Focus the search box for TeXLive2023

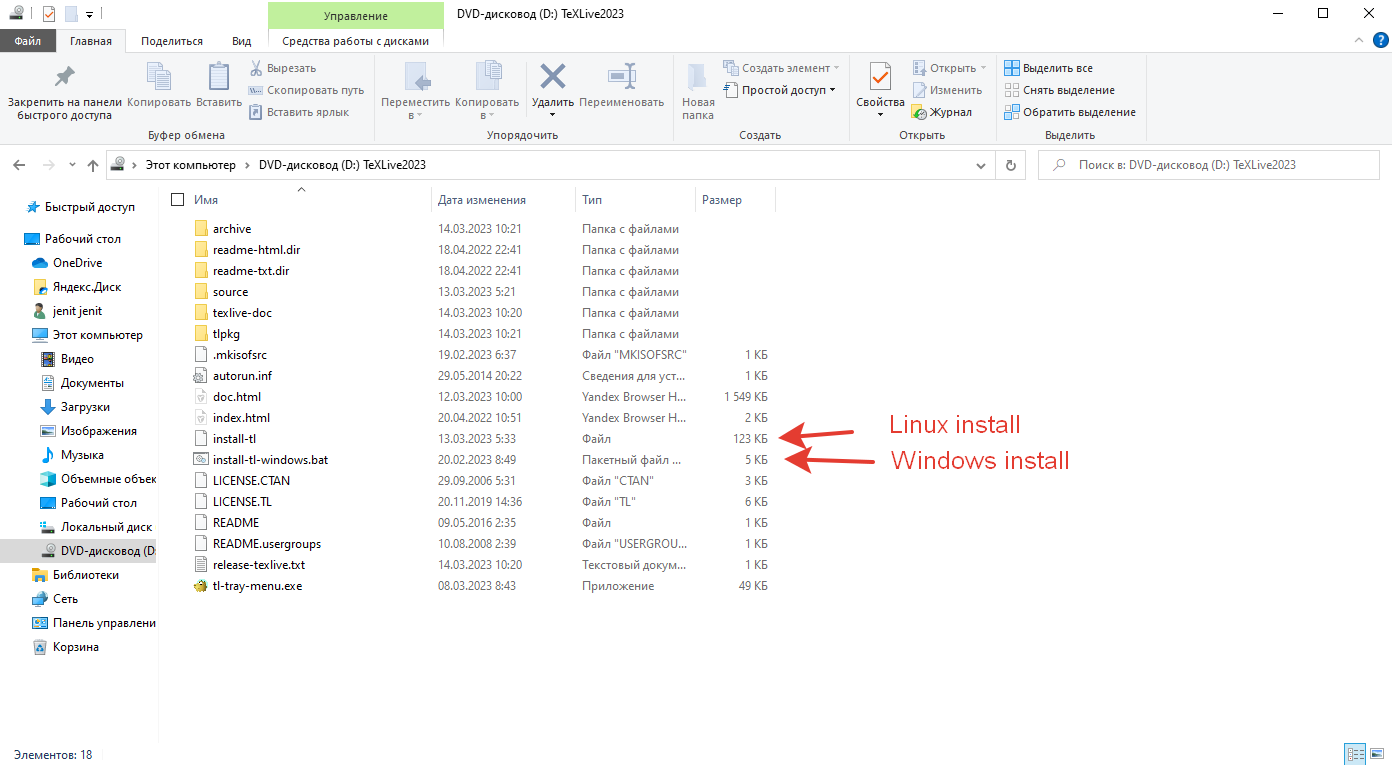[x=1208, y=165]
